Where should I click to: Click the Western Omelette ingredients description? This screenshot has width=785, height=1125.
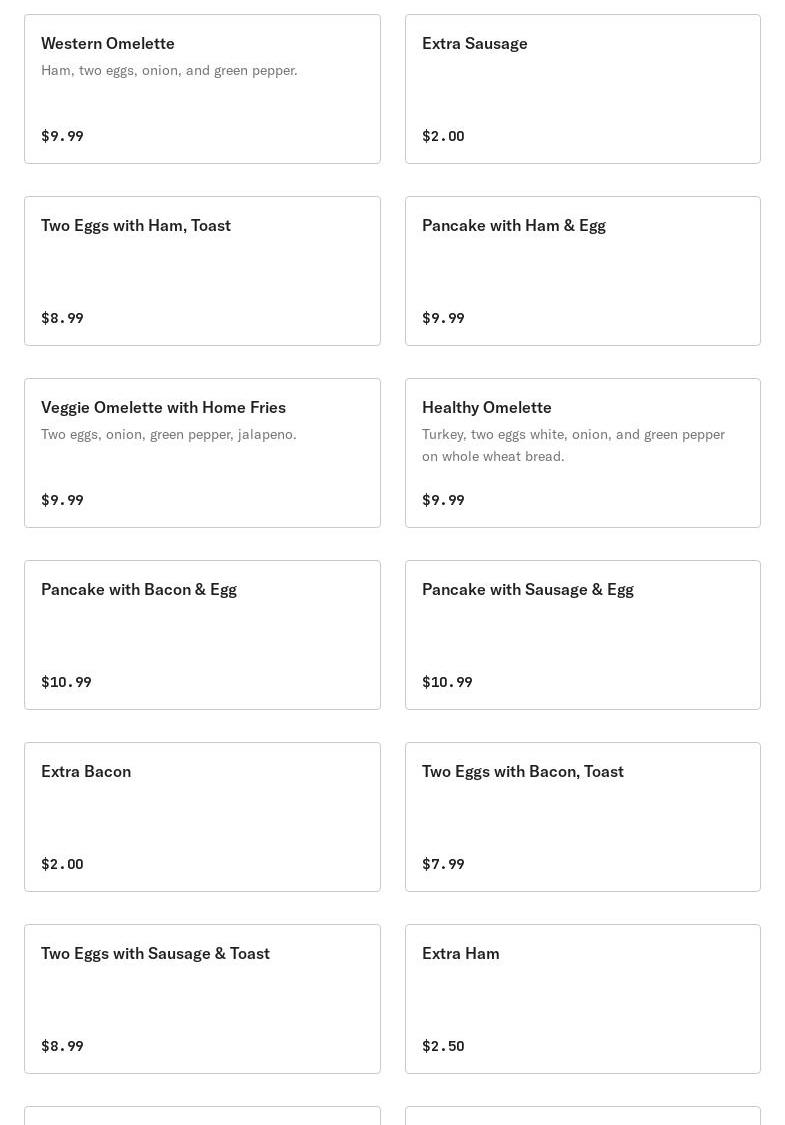click(169, 70)
